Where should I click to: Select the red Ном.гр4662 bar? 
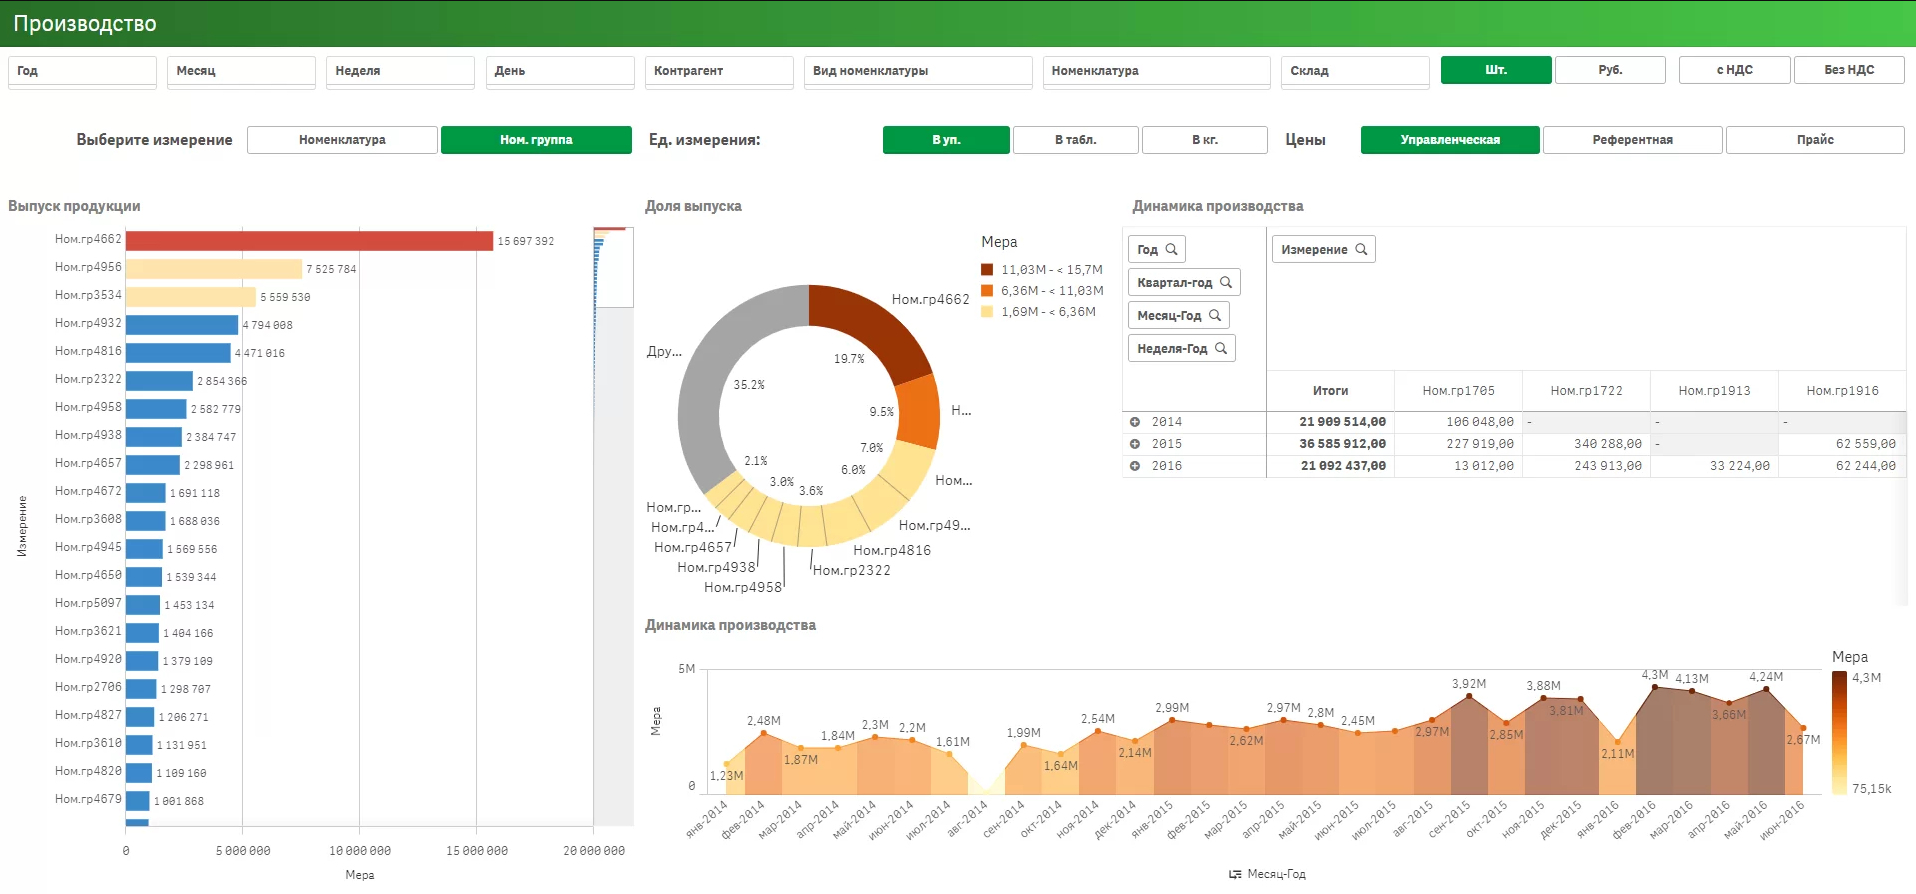(x=309, y=241)
